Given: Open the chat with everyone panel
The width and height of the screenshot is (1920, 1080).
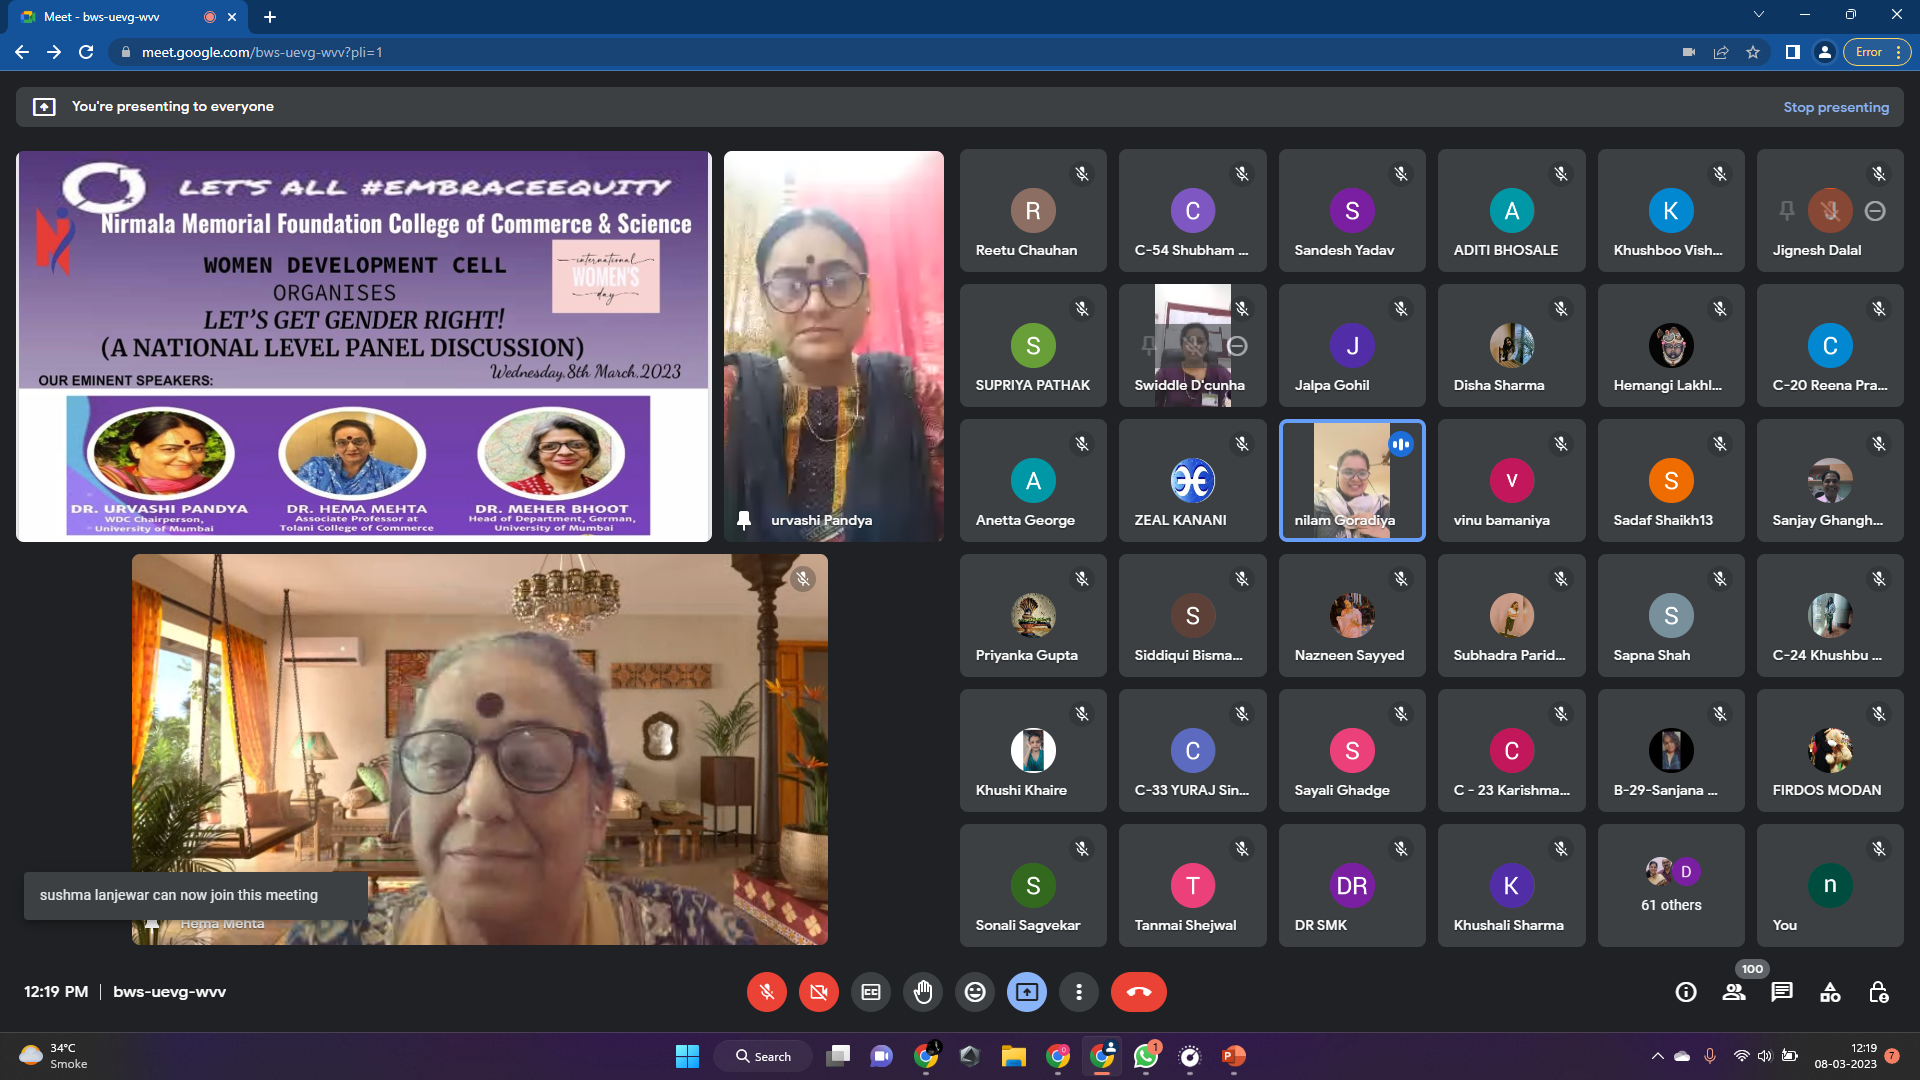Looking at the screenshot, I should pyautogui.click(x=1782, y=992).
